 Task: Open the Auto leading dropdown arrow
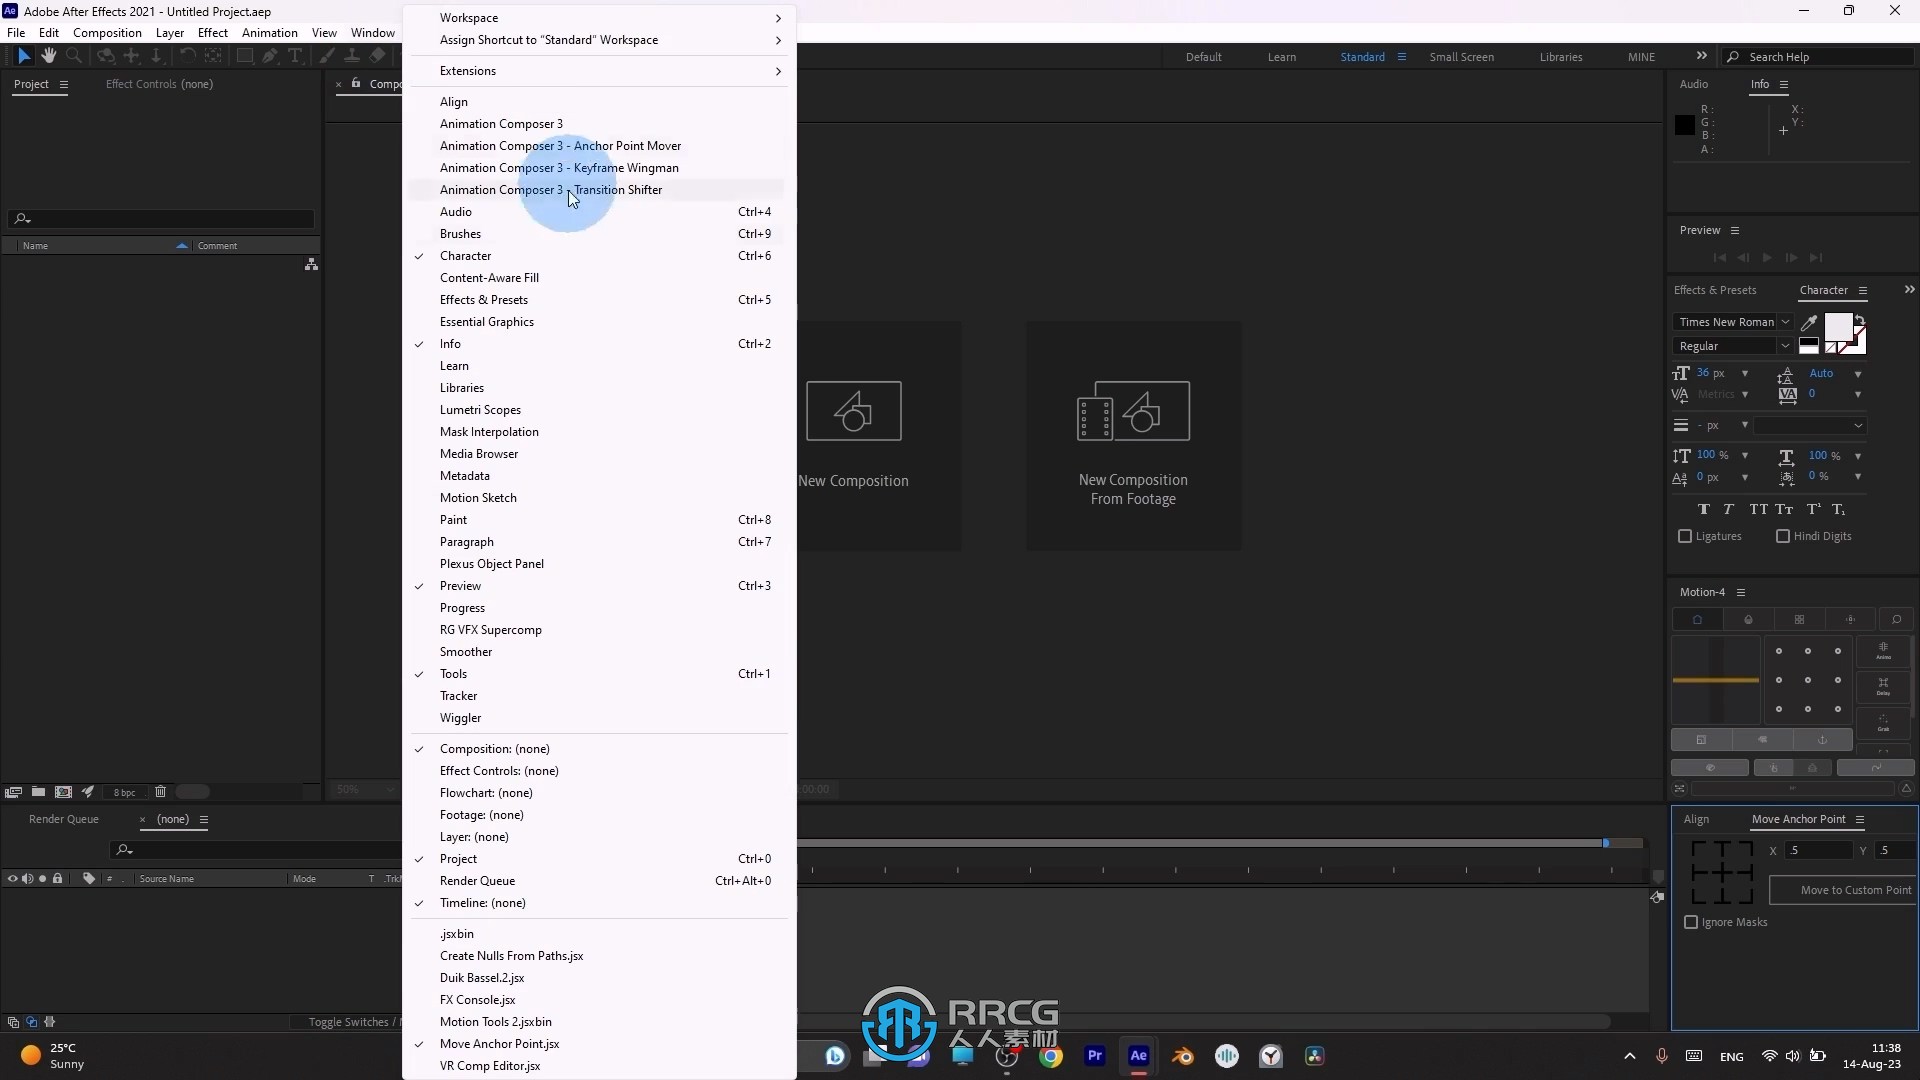tap(1858, 374)
